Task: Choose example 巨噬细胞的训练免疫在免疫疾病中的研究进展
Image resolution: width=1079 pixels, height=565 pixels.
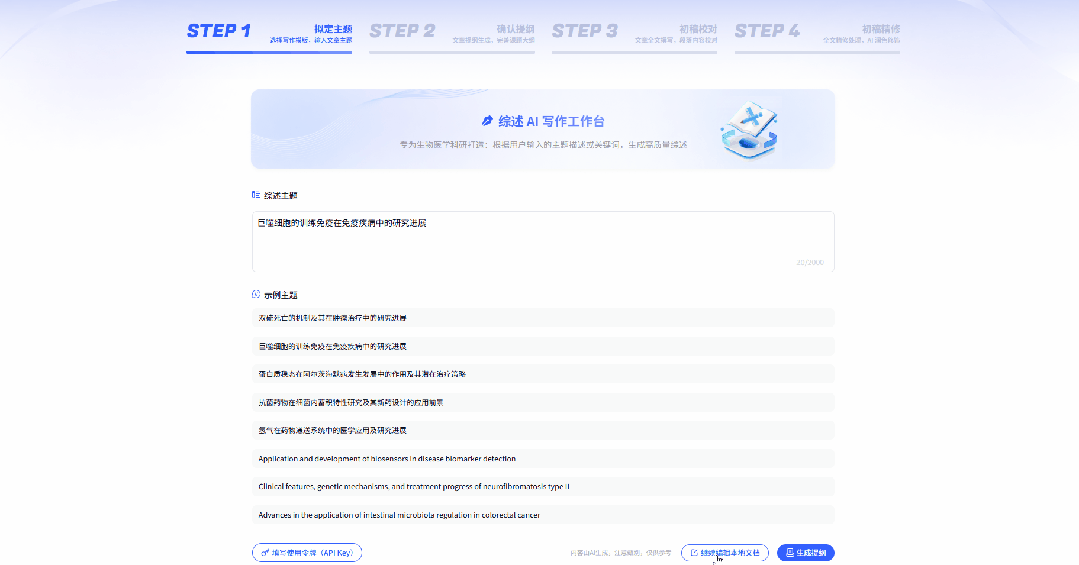Action: point(543,346)
